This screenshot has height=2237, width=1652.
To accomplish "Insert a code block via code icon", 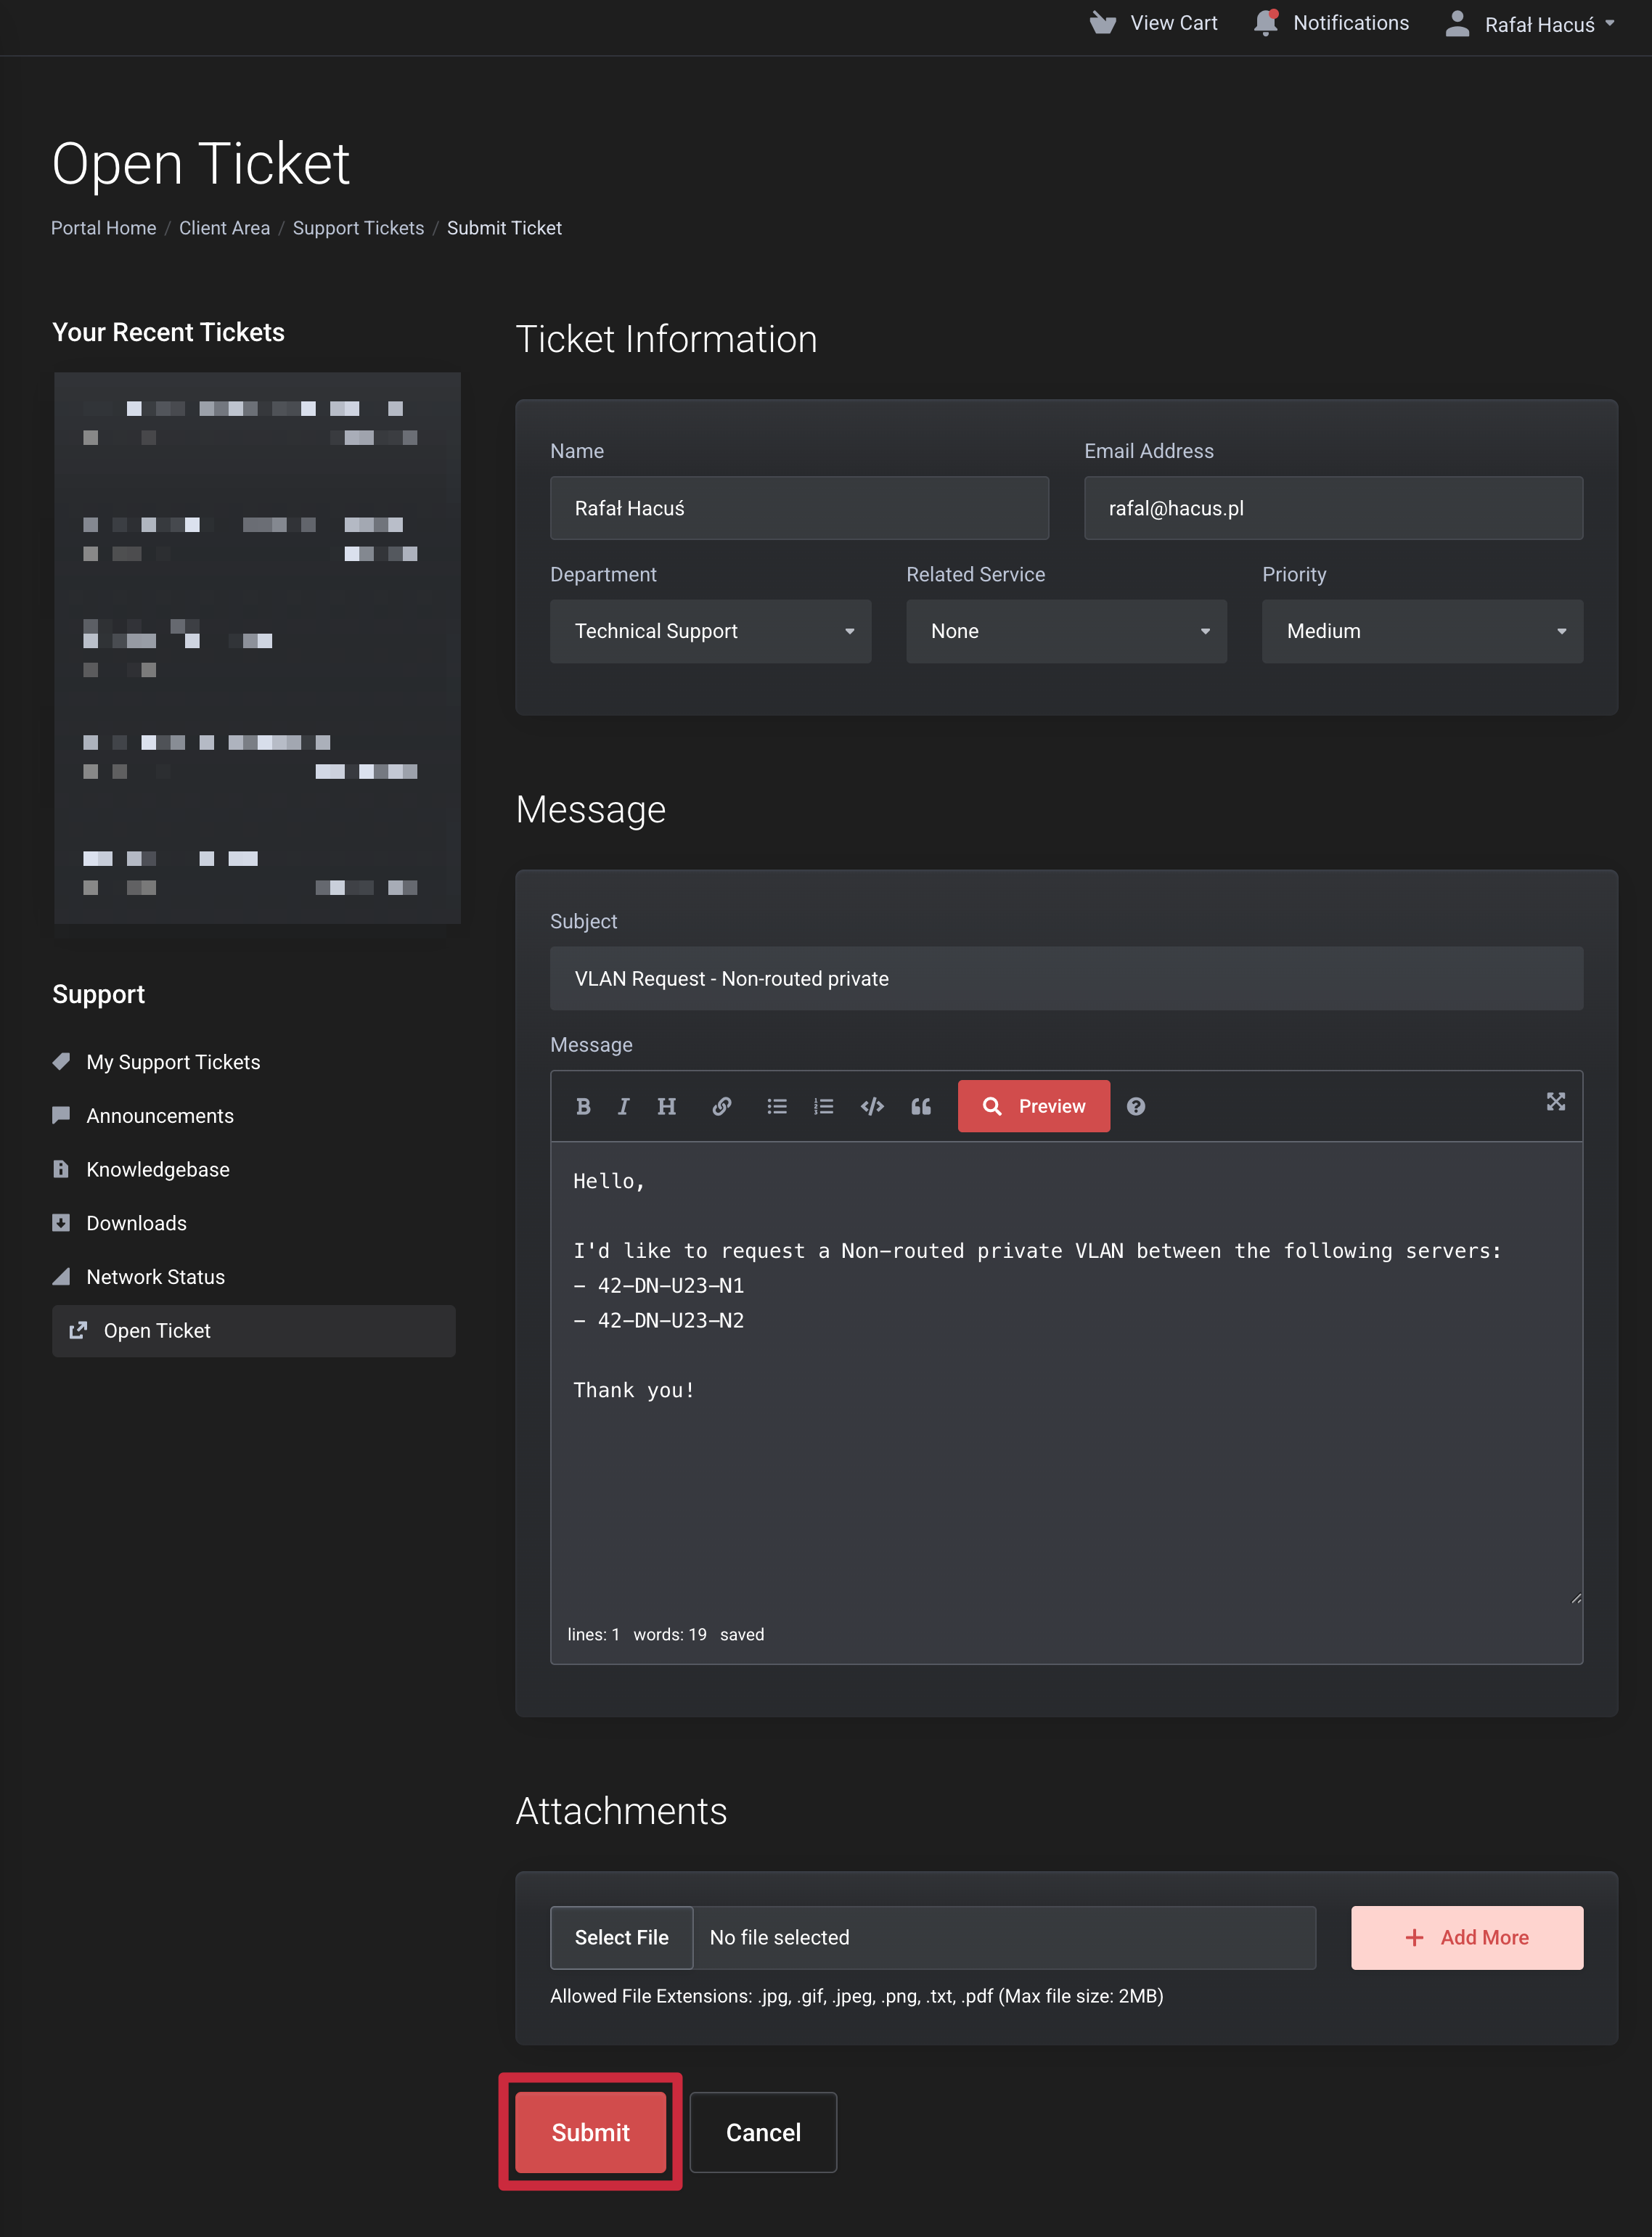I will tap(872, 1106).
